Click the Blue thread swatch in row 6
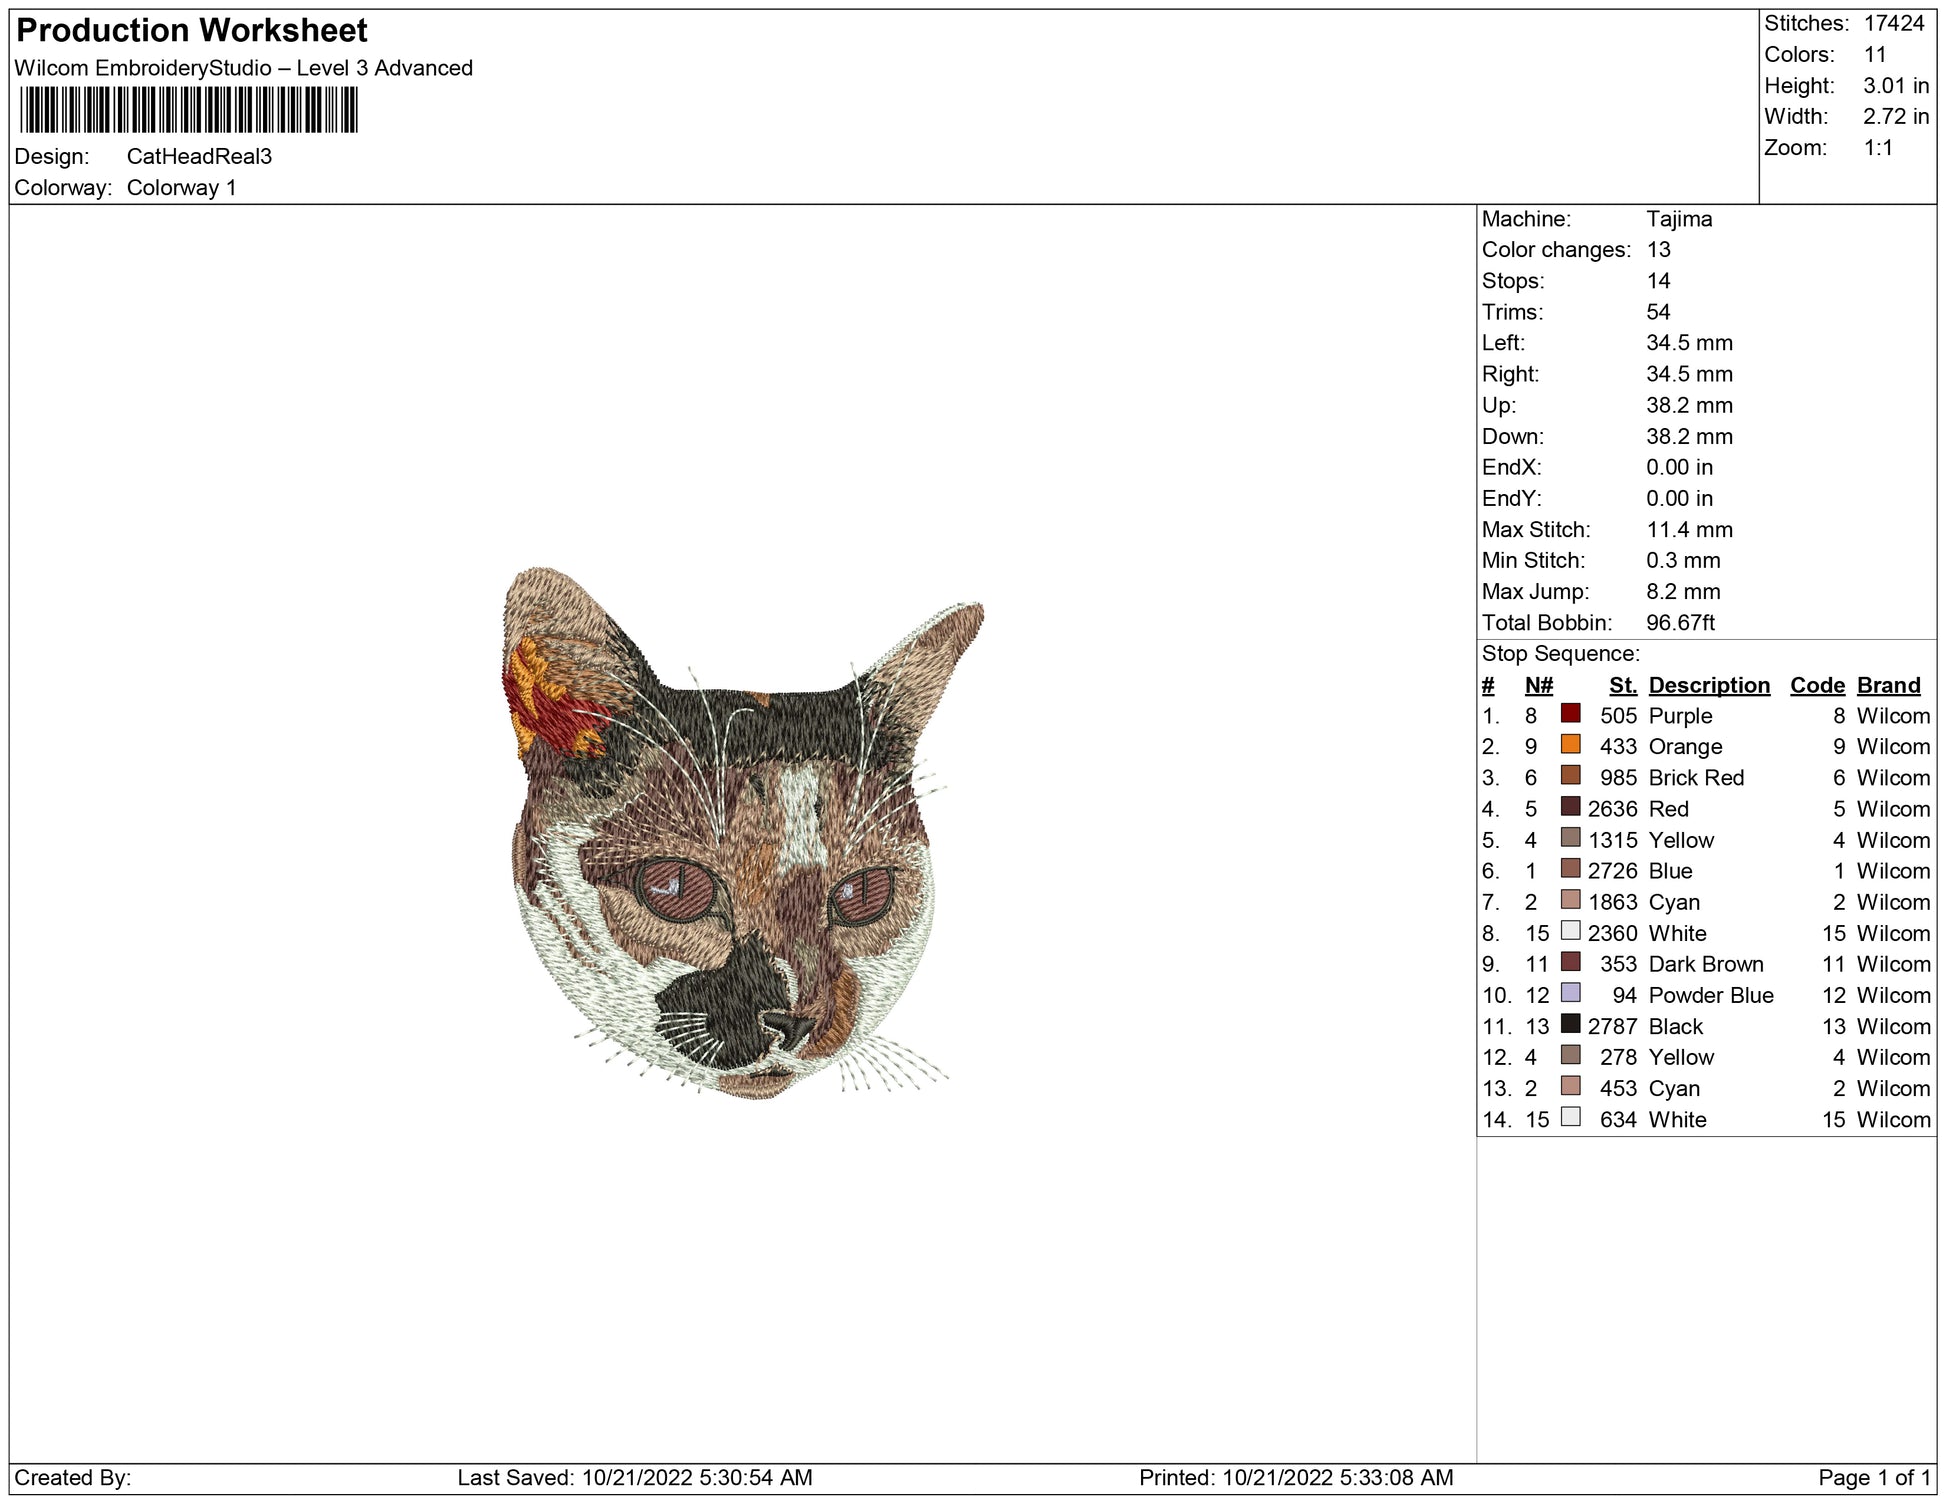1946x1497 pixels. tap(1570, 869)
